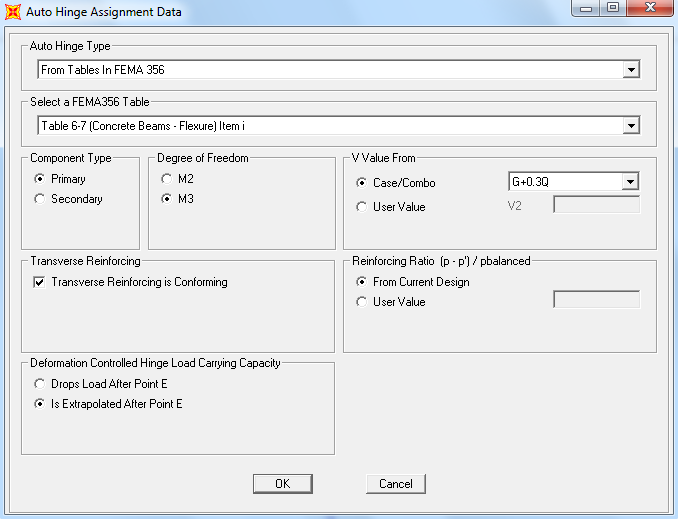
Task: Maximize the Auto Hinge Assignment window
Action: coord(613,8)
